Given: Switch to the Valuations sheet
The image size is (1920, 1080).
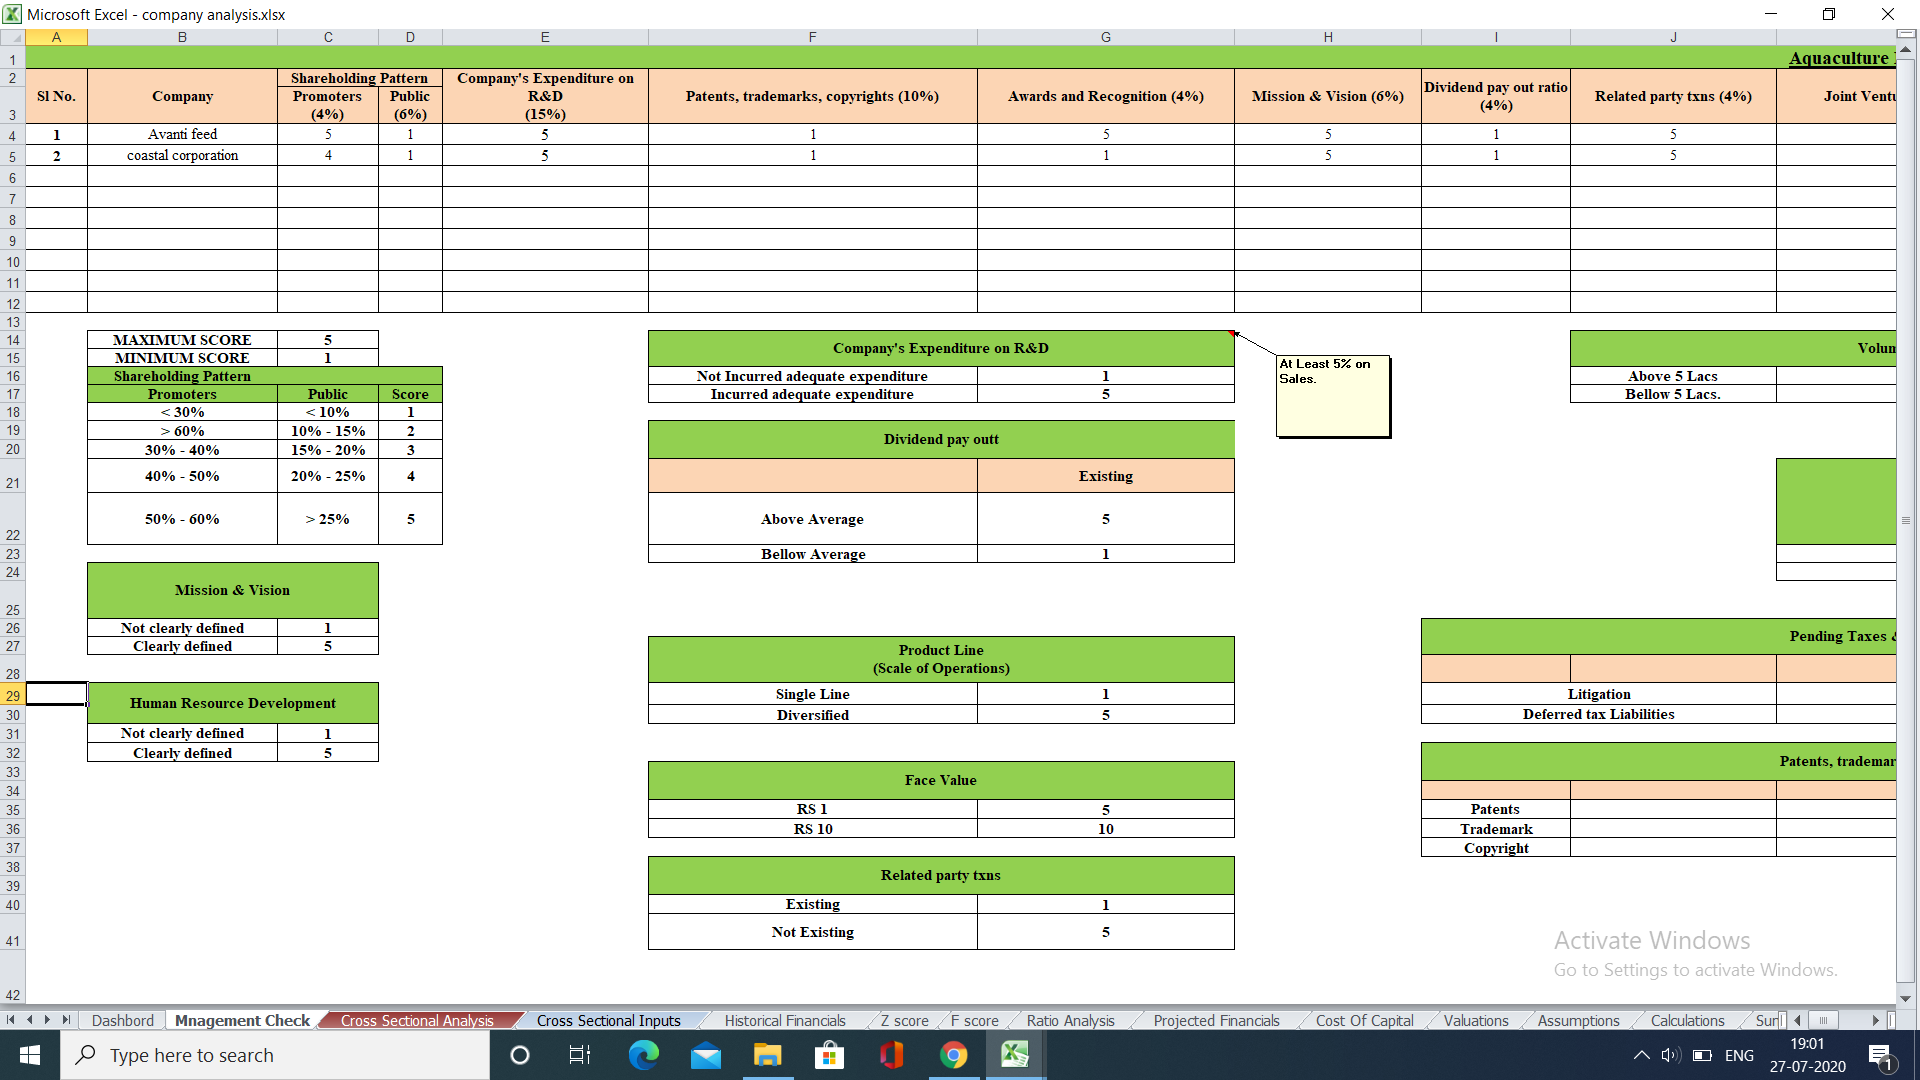Looking at the screenshot, I should [x=1476, y=1021].
